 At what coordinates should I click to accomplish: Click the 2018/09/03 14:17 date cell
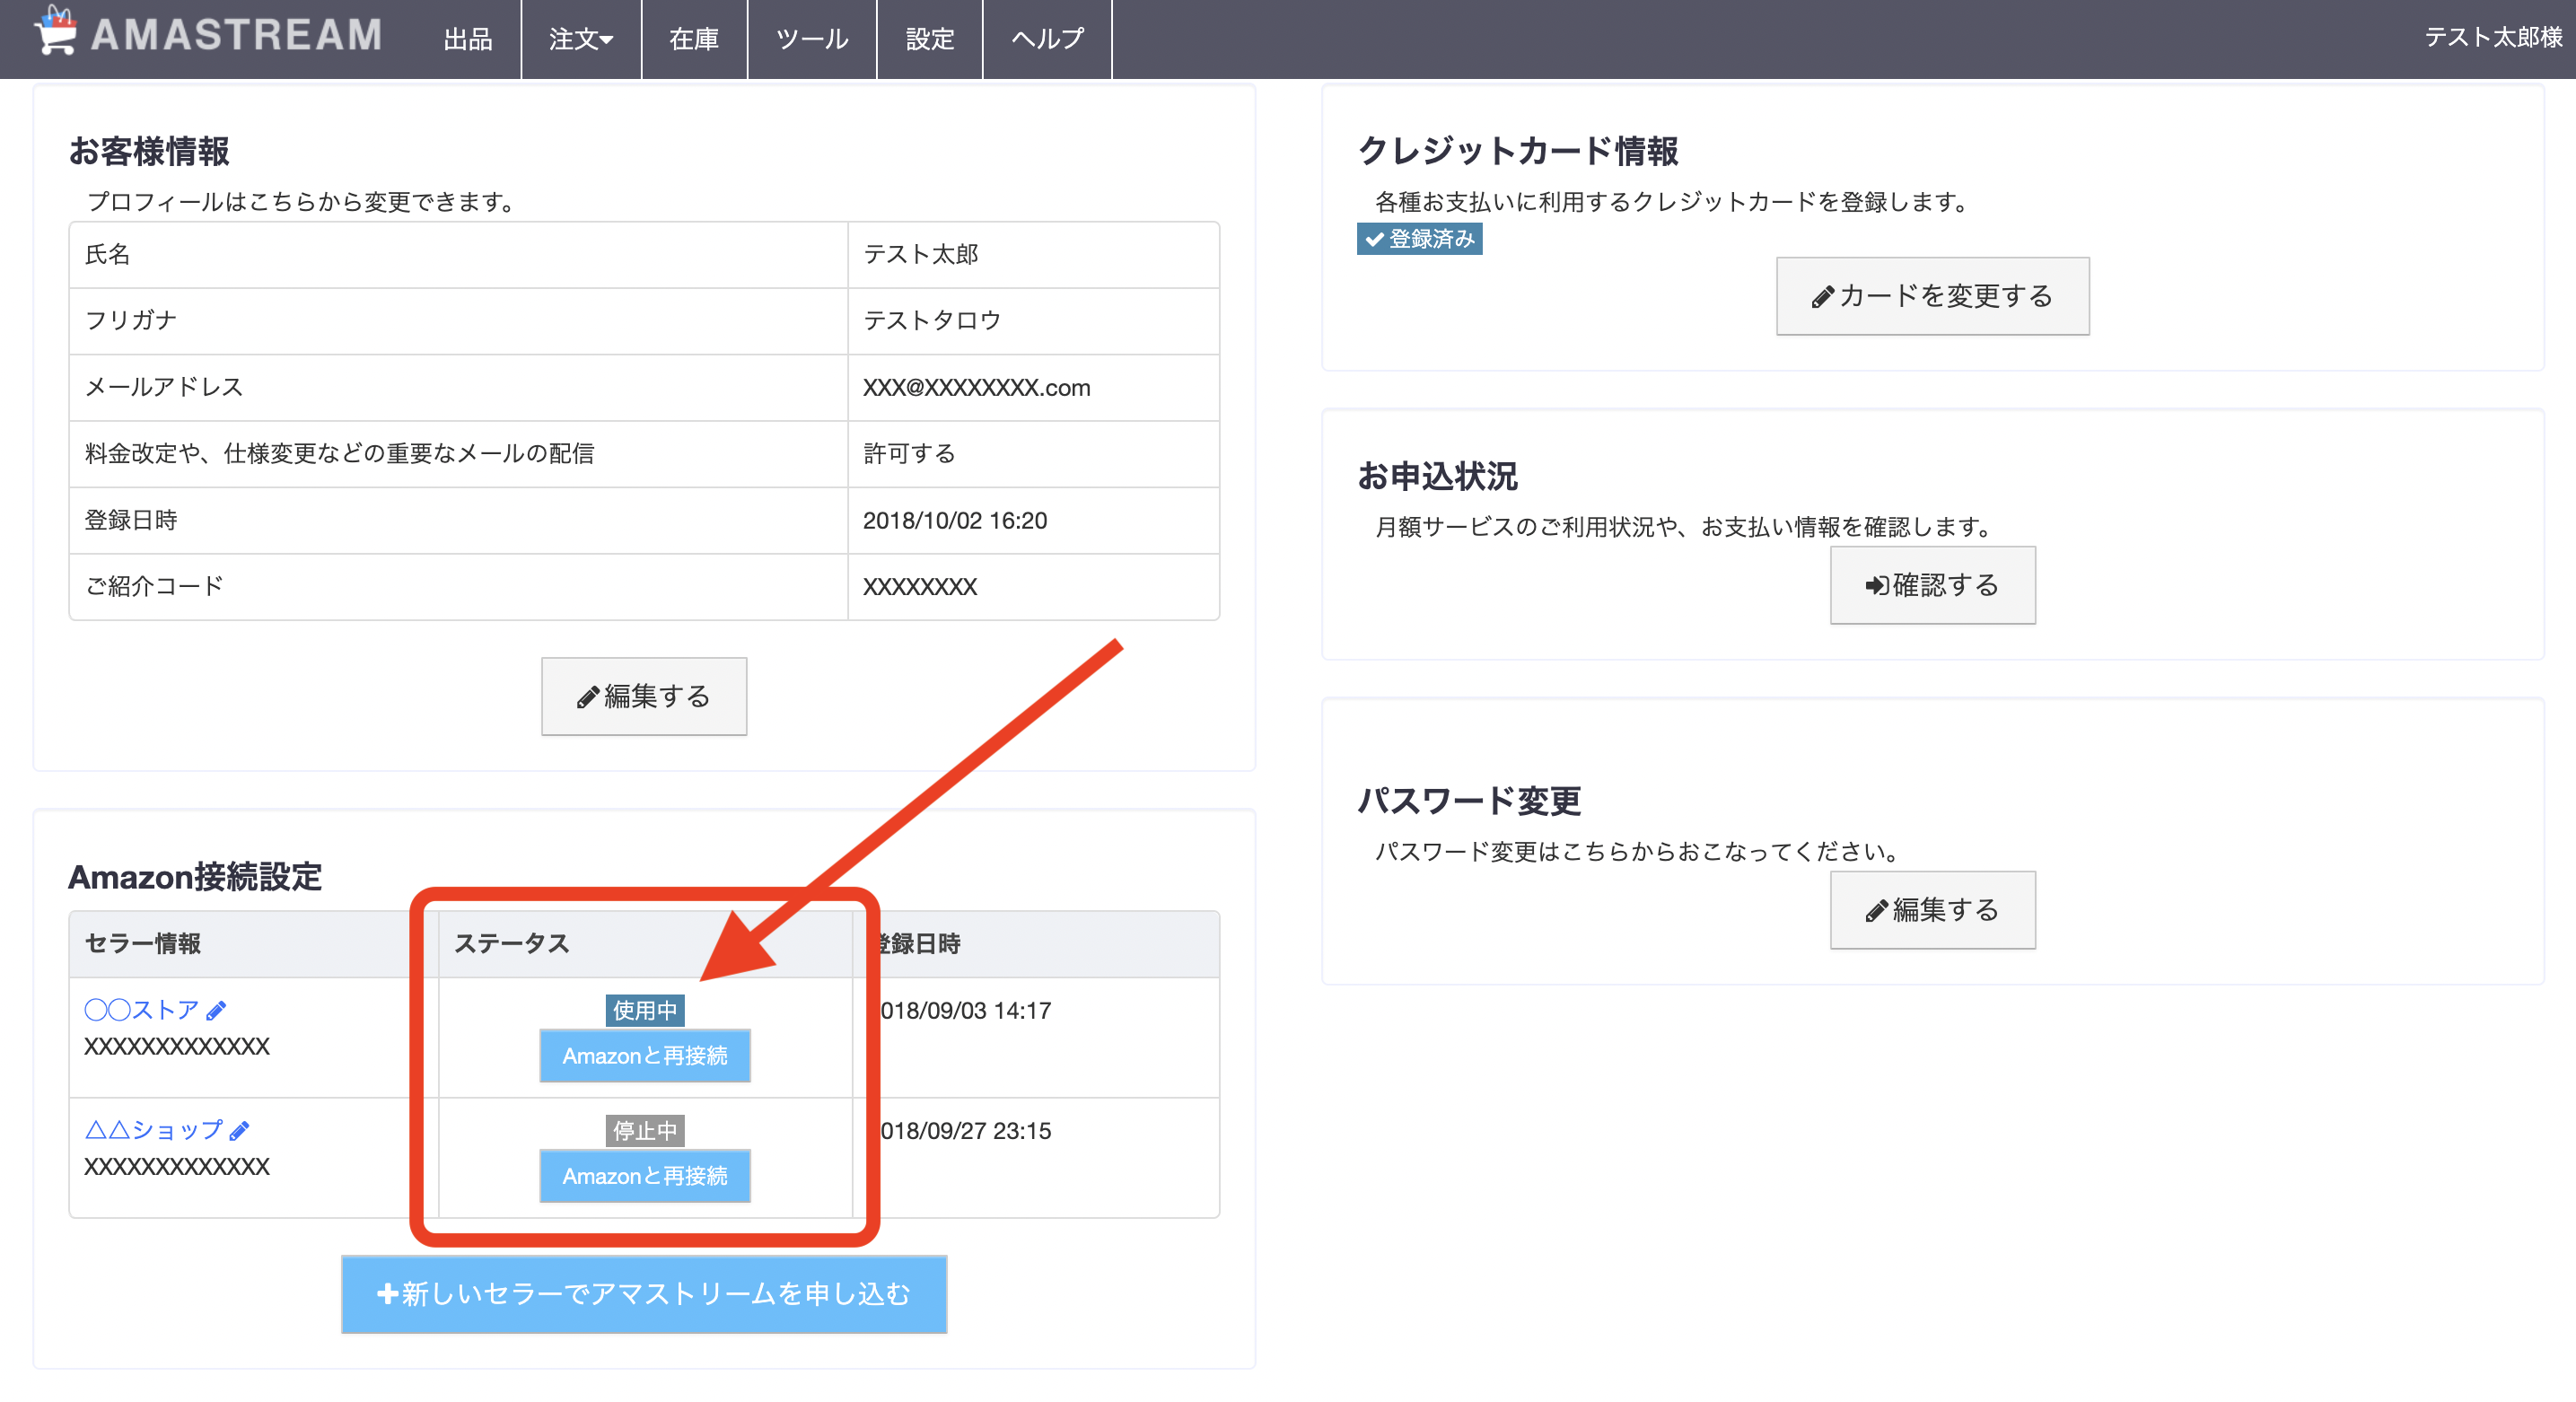pyautogui.click(x=965, y=1011)
